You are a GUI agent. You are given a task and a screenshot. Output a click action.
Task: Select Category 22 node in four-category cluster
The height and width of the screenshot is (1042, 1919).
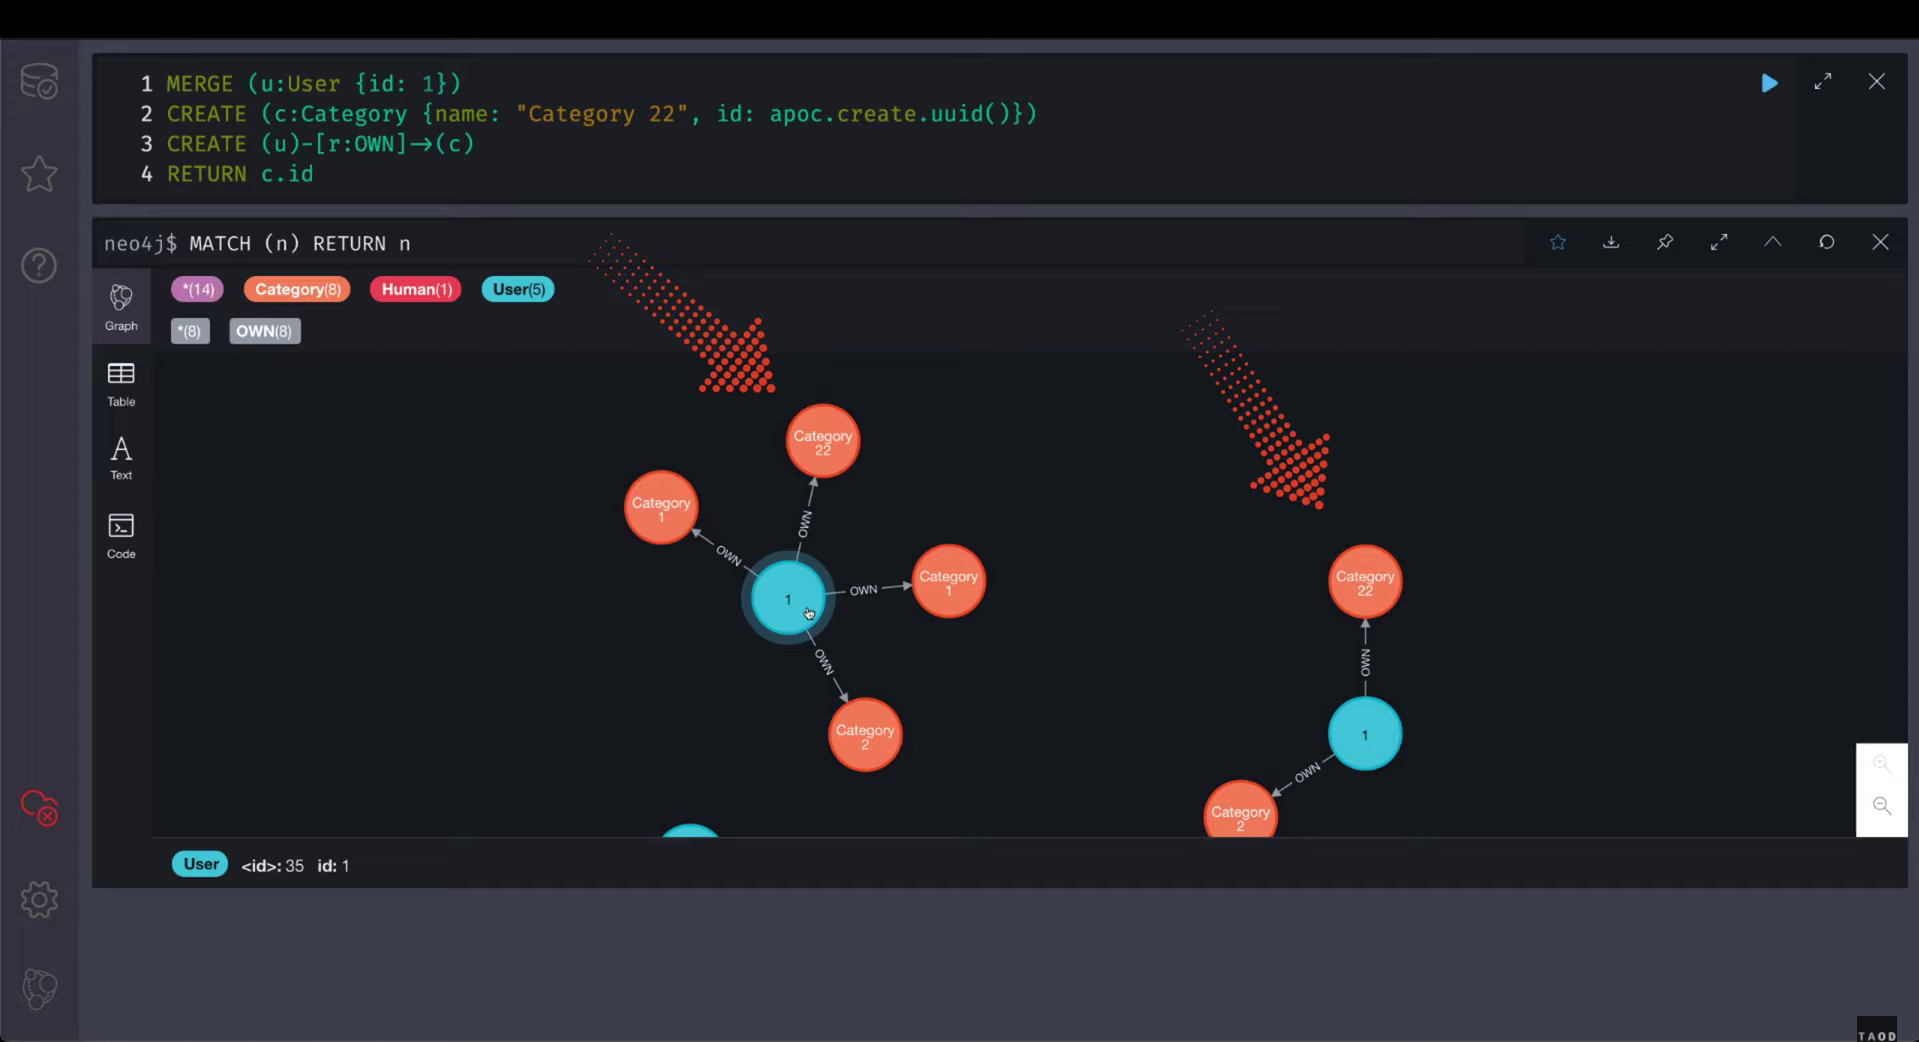tap(823, 441)
